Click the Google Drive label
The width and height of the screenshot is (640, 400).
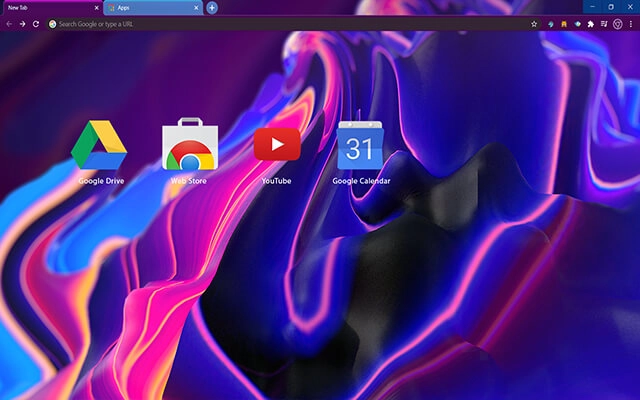[101, 181]
